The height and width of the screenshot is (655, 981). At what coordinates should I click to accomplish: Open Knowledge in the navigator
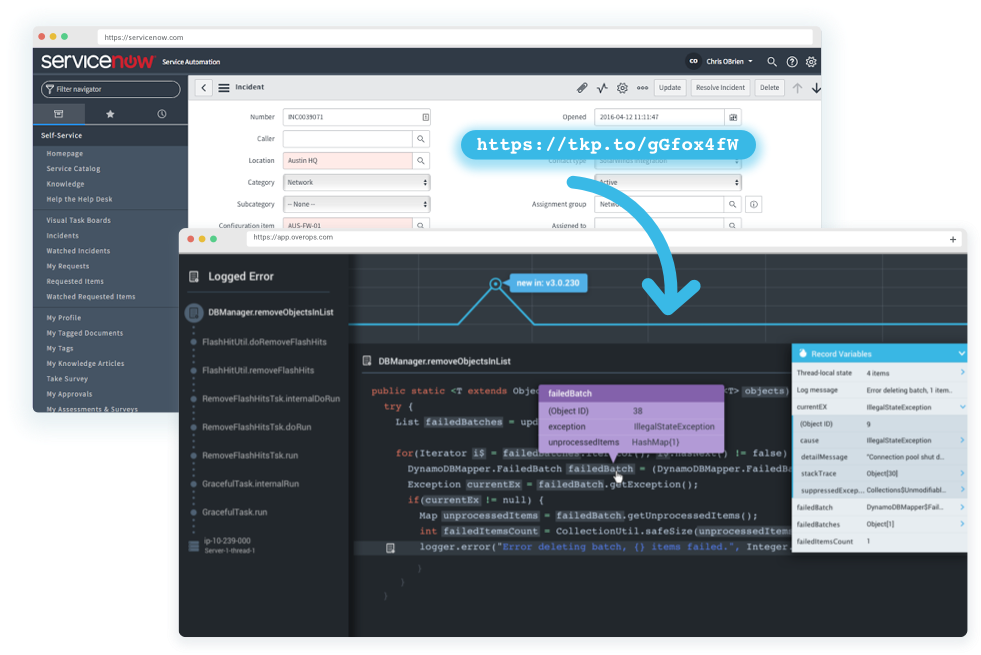pos(65,184)
